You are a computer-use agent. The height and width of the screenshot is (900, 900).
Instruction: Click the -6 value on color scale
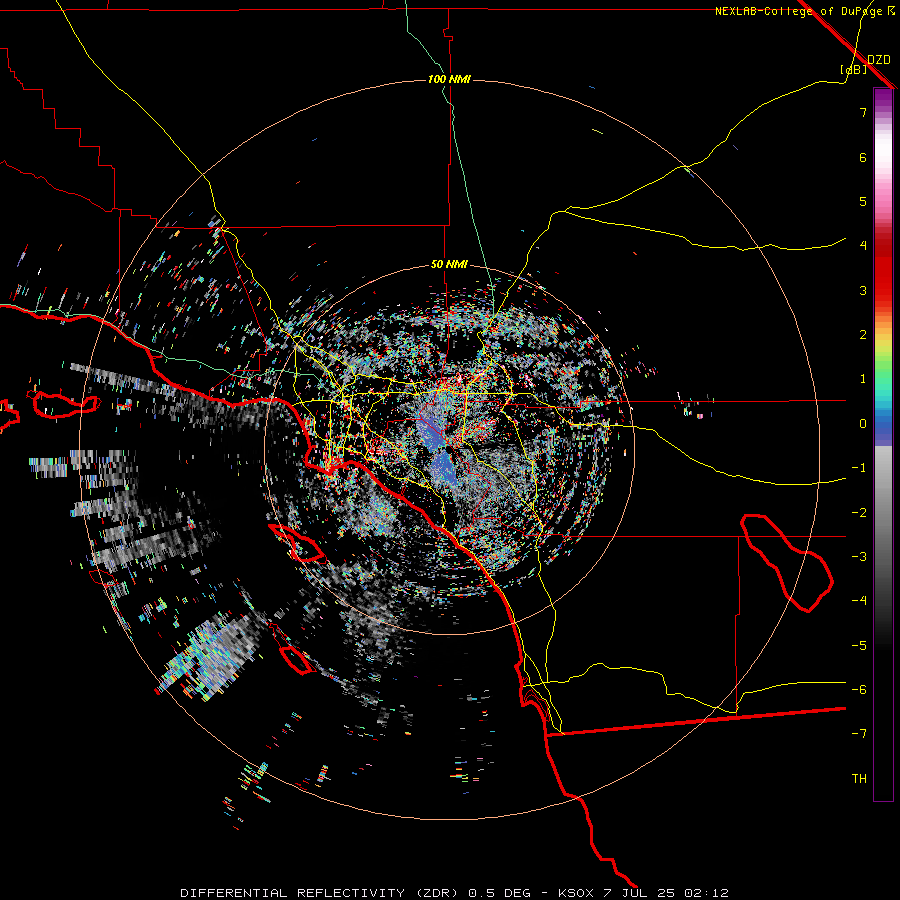(859, 690)
